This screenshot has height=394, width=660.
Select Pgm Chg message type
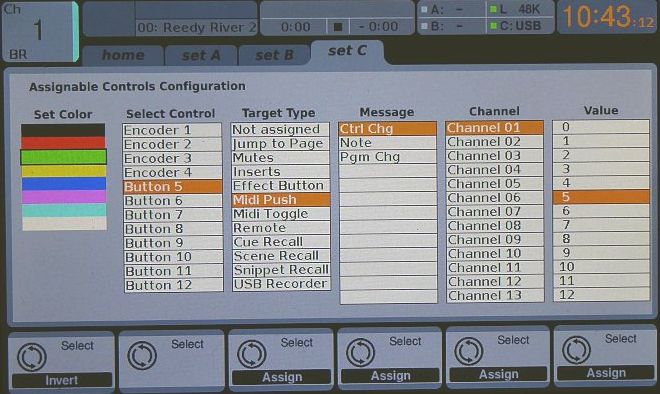tap(387, 157)
